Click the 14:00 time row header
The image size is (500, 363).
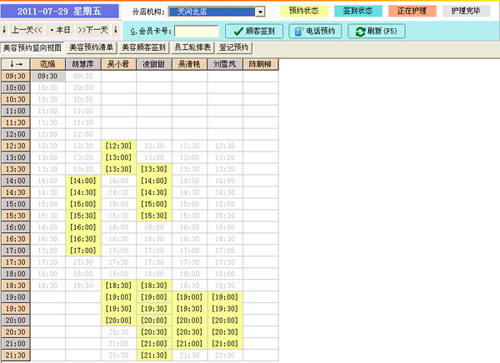[16, 181]
